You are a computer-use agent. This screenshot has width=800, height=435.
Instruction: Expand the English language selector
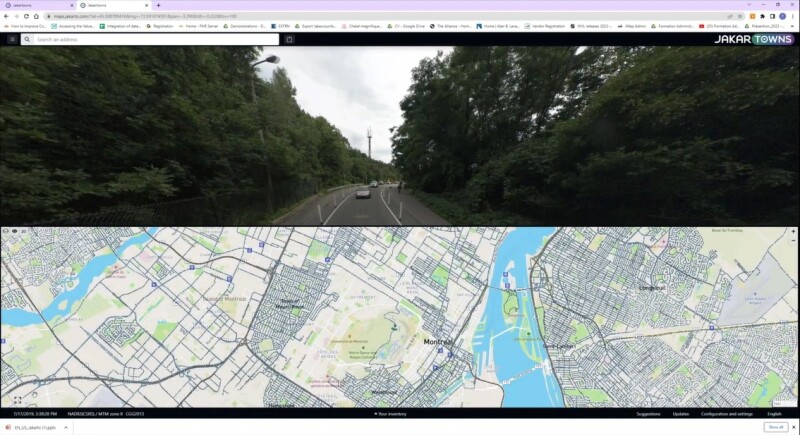[x=775, y=413]
